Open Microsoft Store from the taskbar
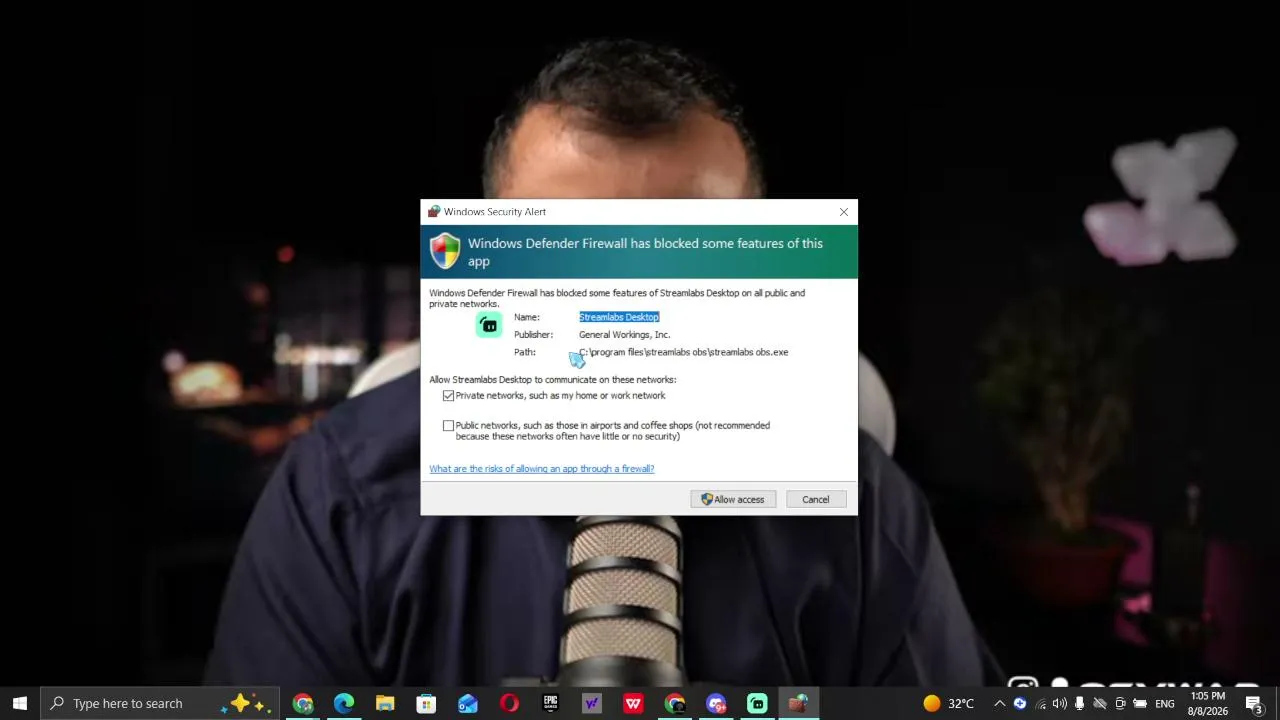This screenshot has height=720, width=1280. coord(426,703)
